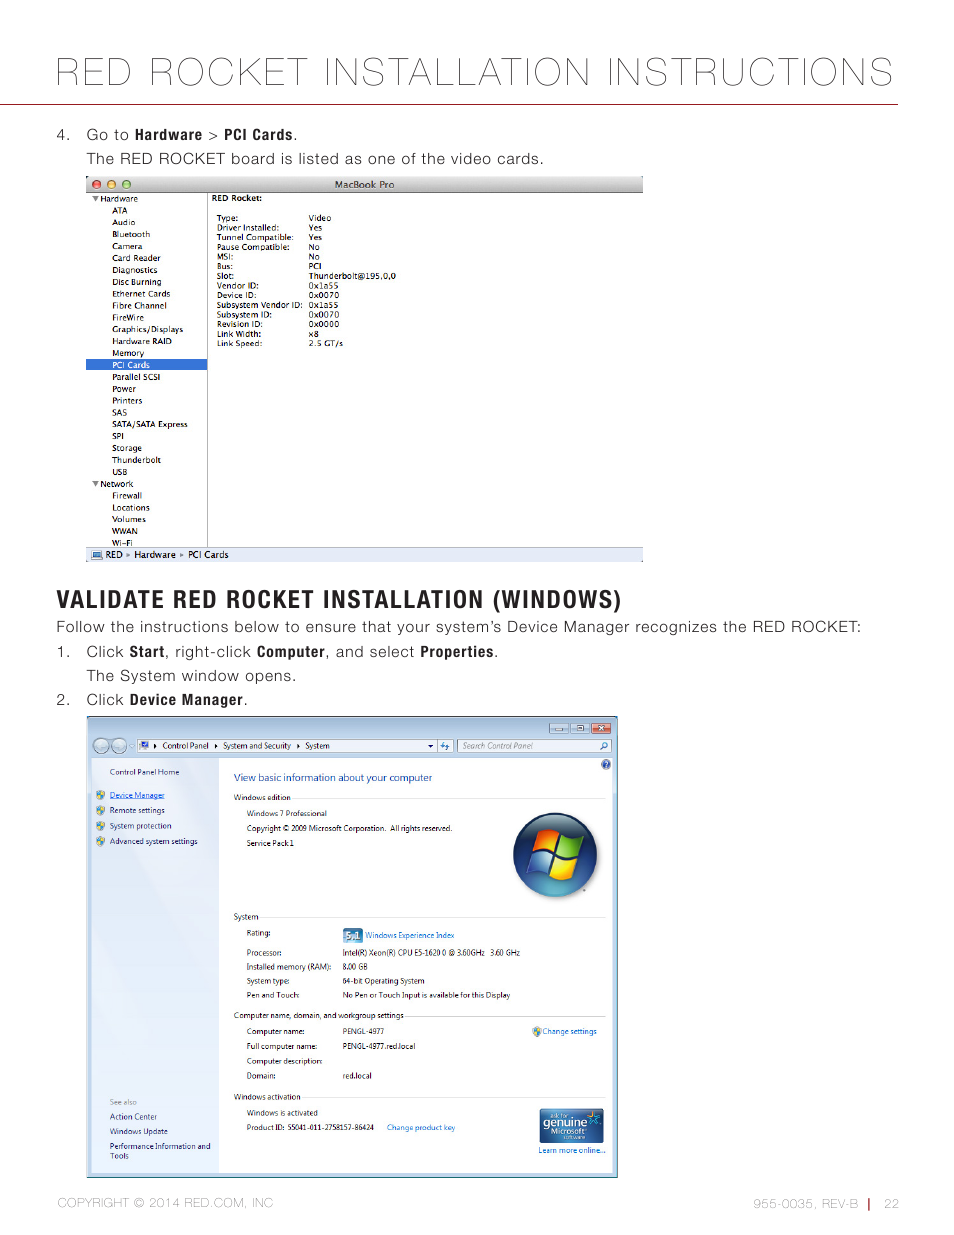Image resolution: width=954 pixels, height=1235 pixels.
Task: Select Thunderbolt entry
Action: [136, 460]
